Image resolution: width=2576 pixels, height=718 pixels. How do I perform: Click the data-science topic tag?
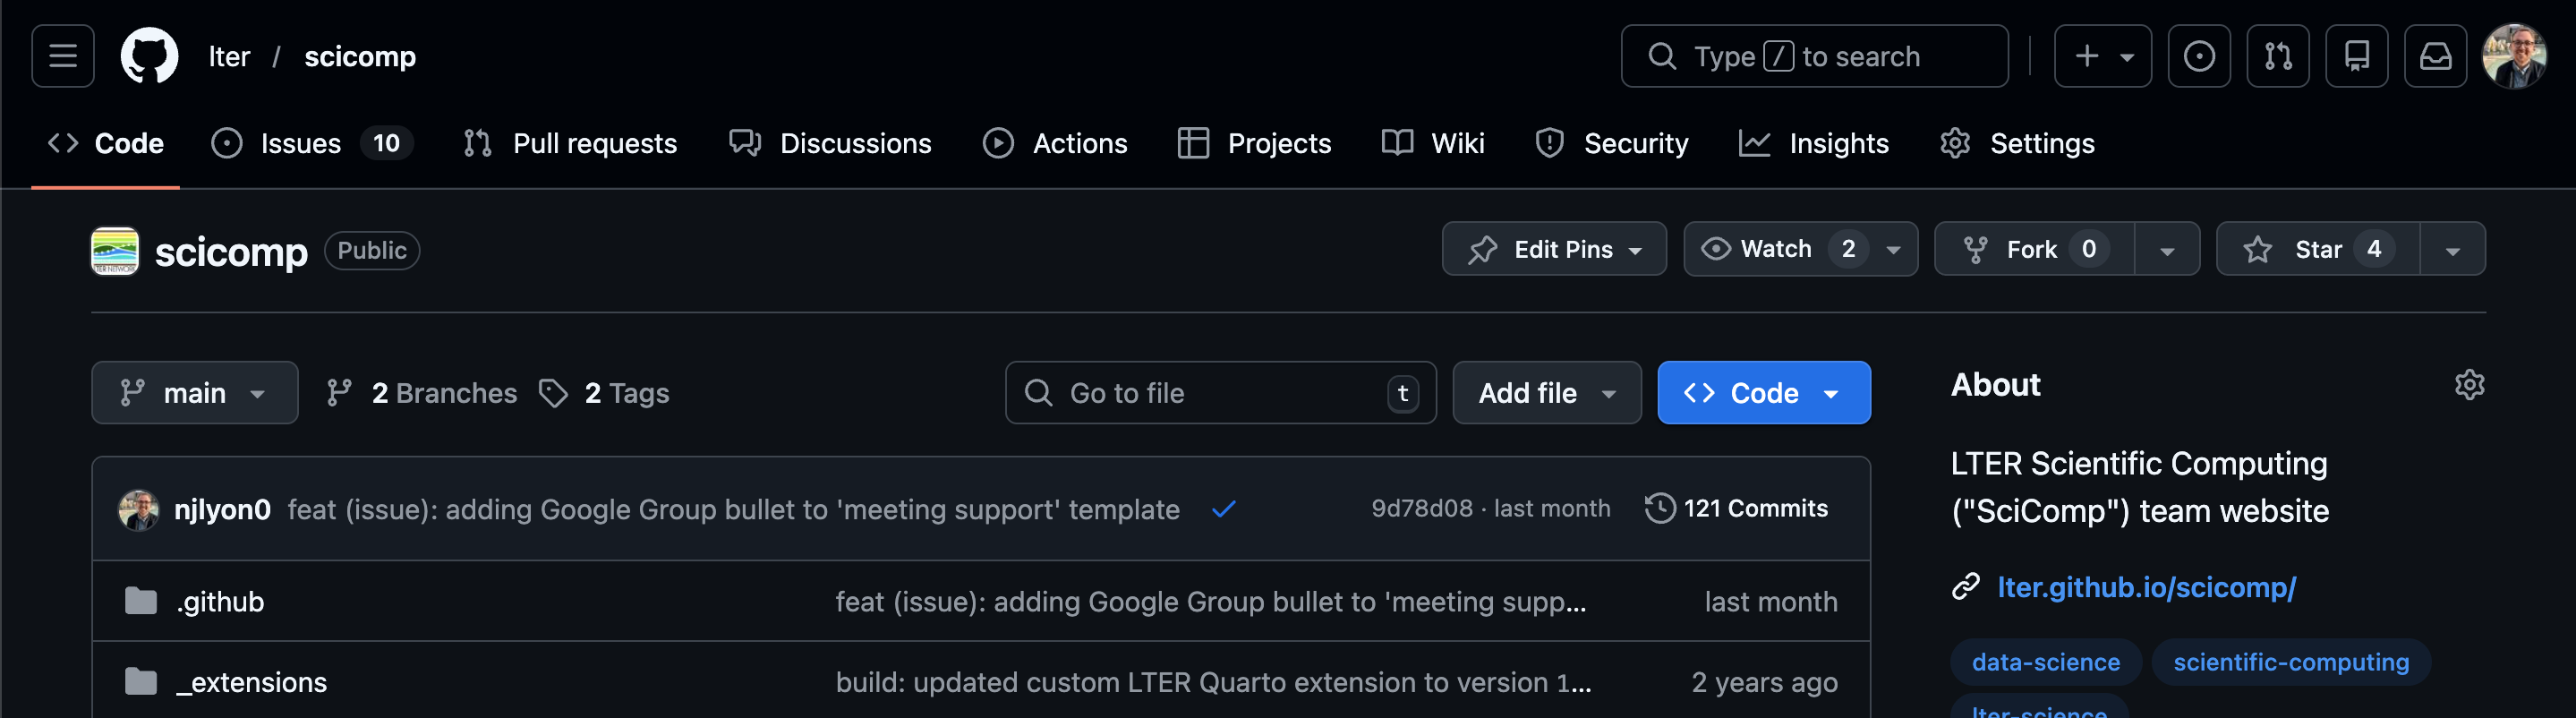2045,662
